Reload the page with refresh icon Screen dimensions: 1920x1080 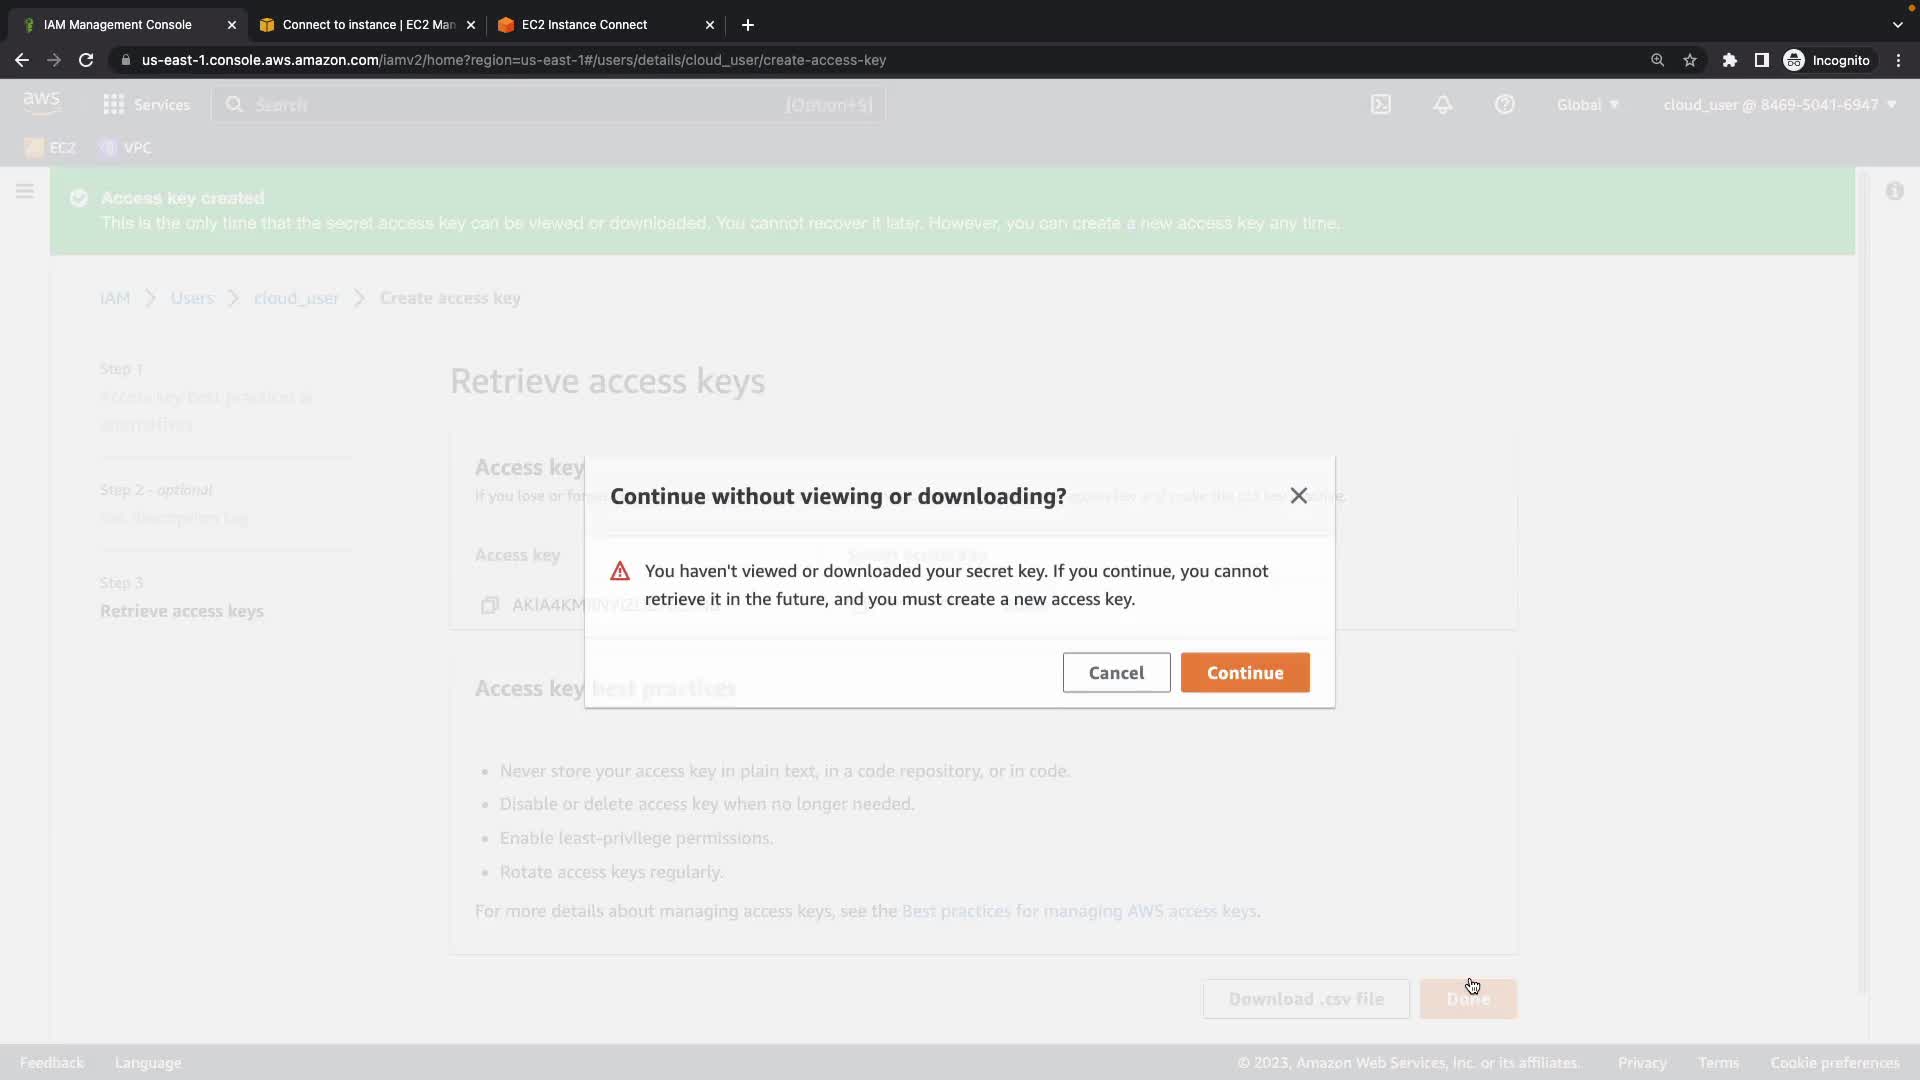[86, 60]
